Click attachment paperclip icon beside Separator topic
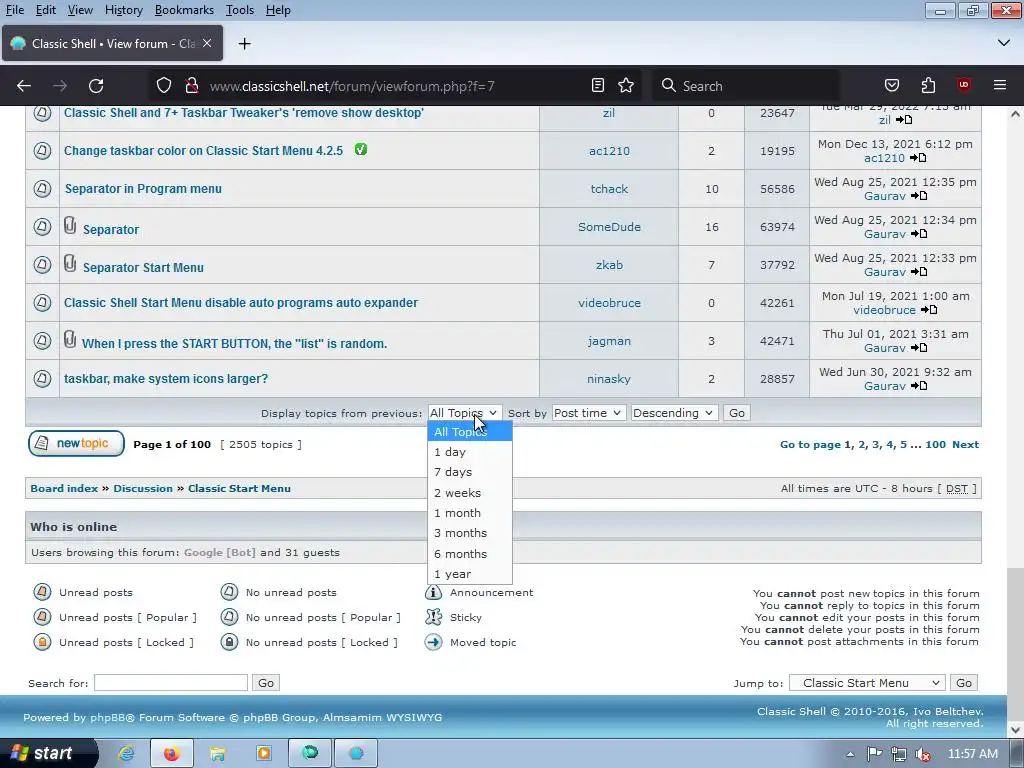Screen dimensions: 1024x768 point(70,226)
